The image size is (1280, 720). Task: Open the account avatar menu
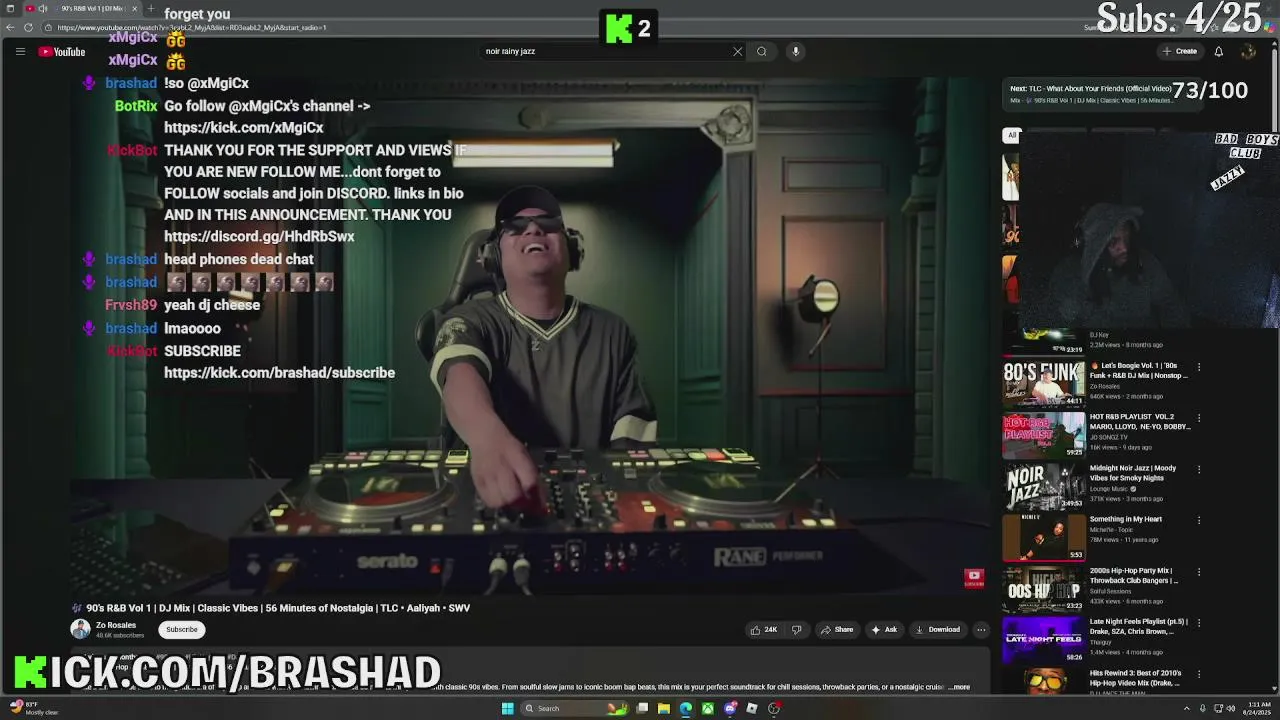tap(1248, 51)
